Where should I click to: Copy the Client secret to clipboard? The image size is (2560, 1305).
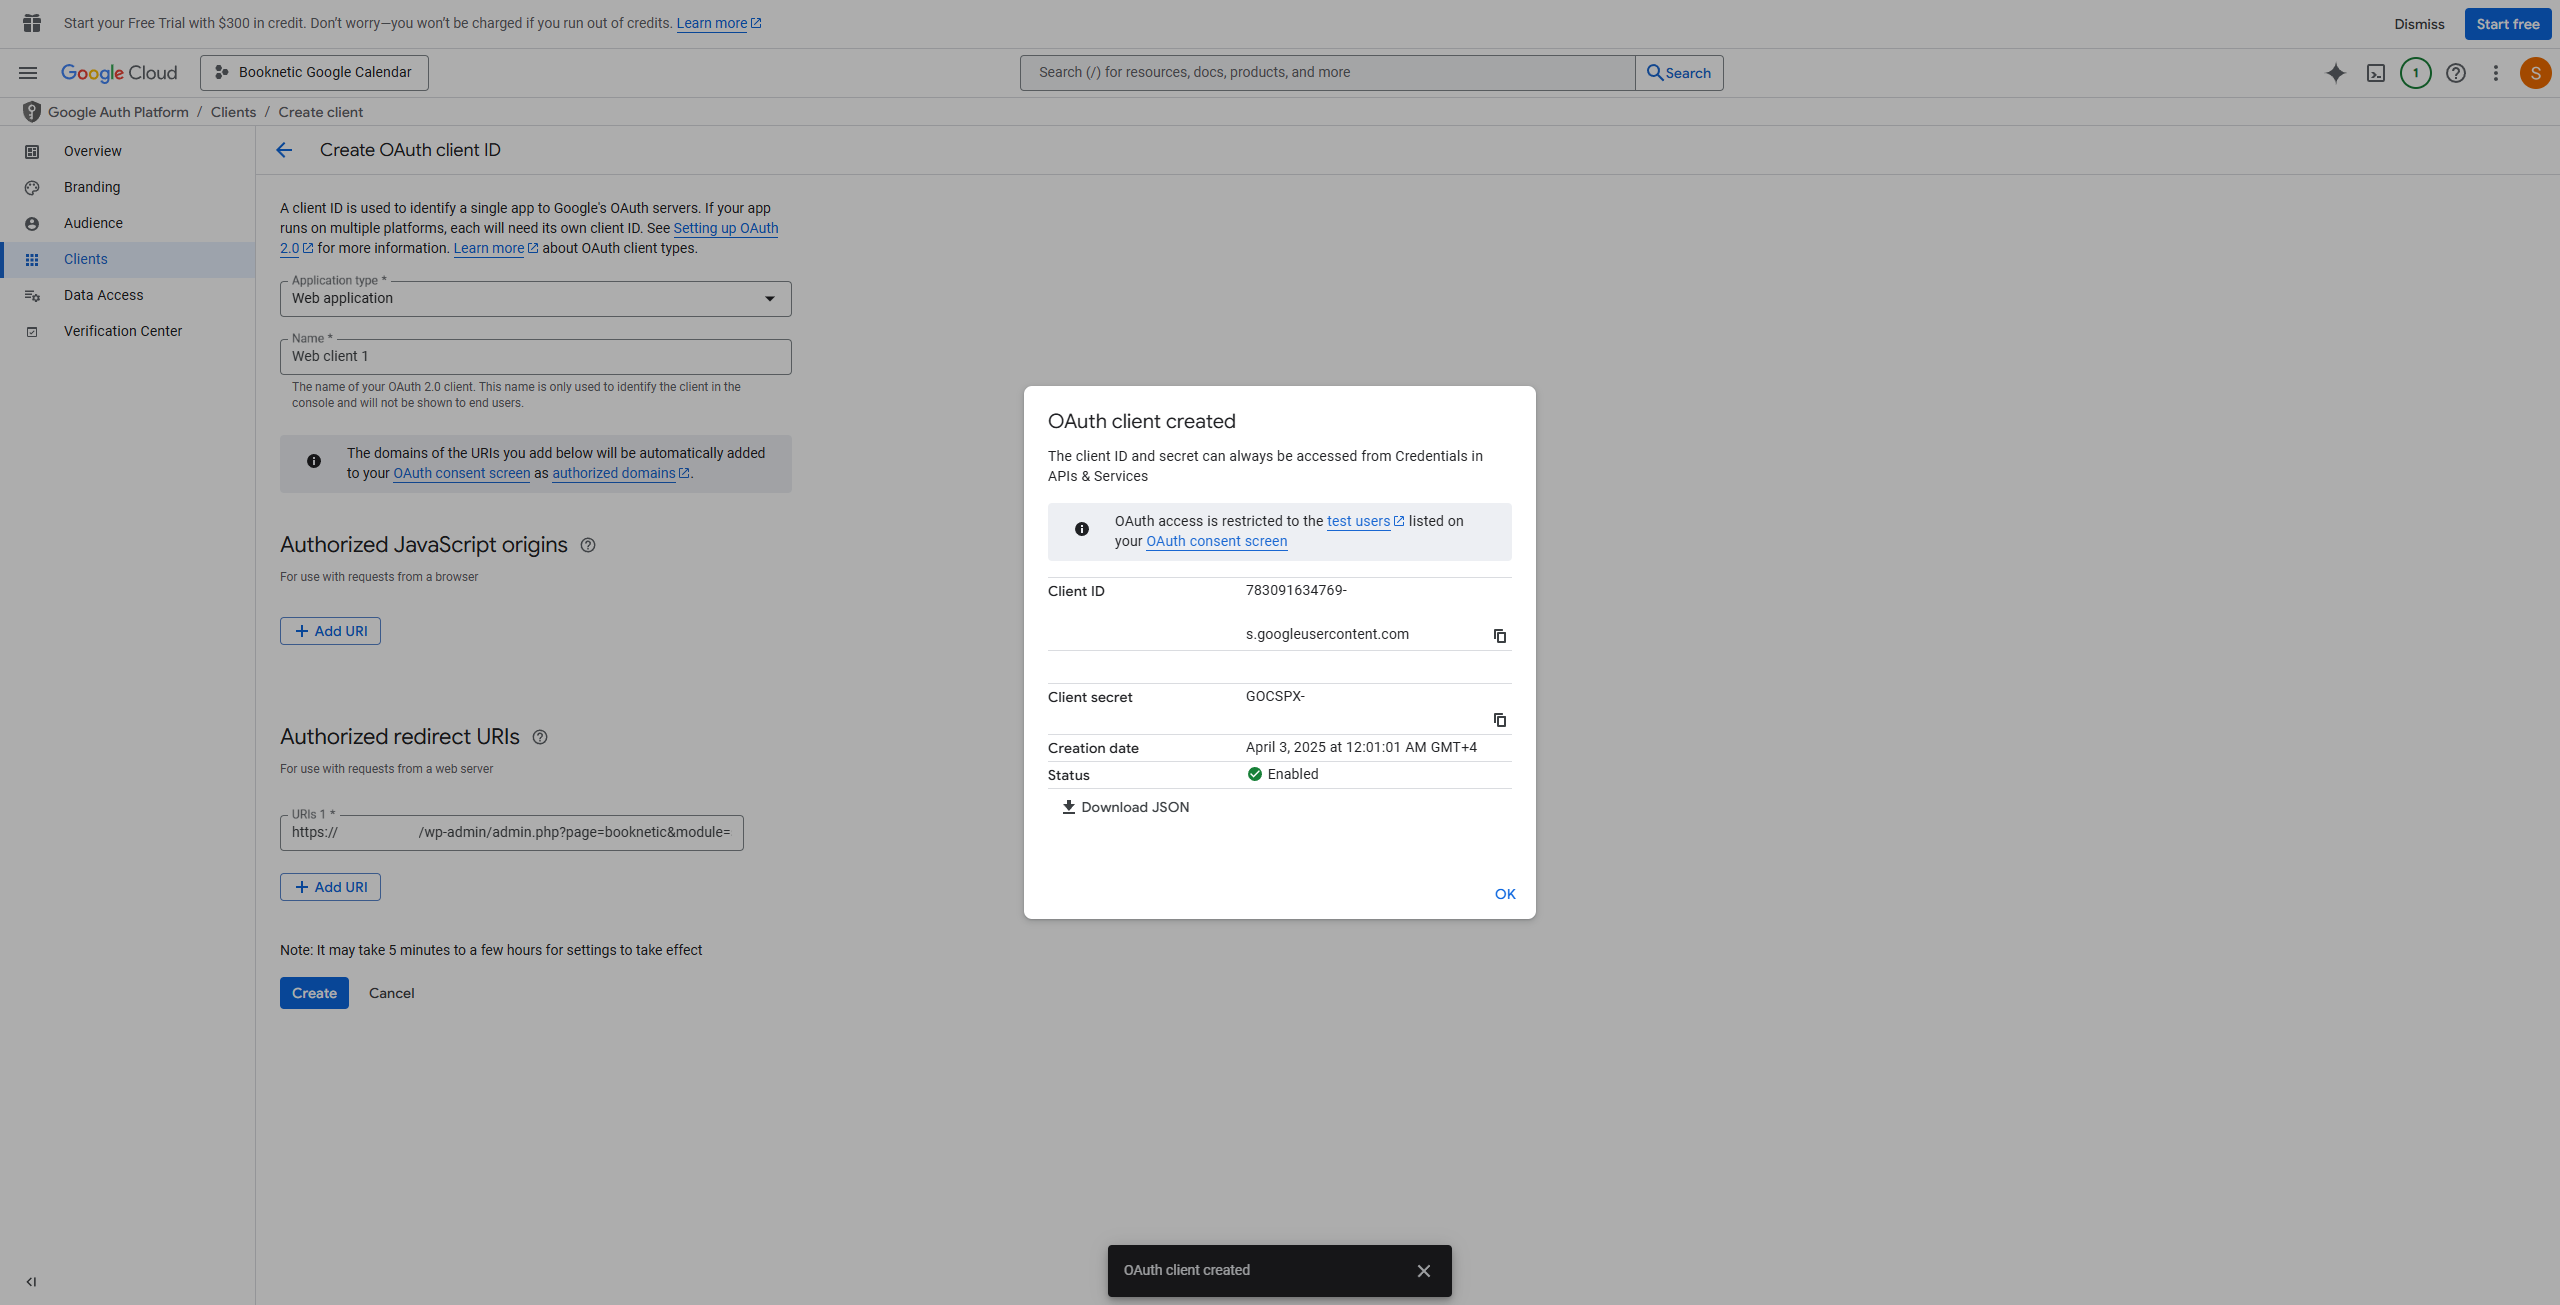coord(1500,720)
